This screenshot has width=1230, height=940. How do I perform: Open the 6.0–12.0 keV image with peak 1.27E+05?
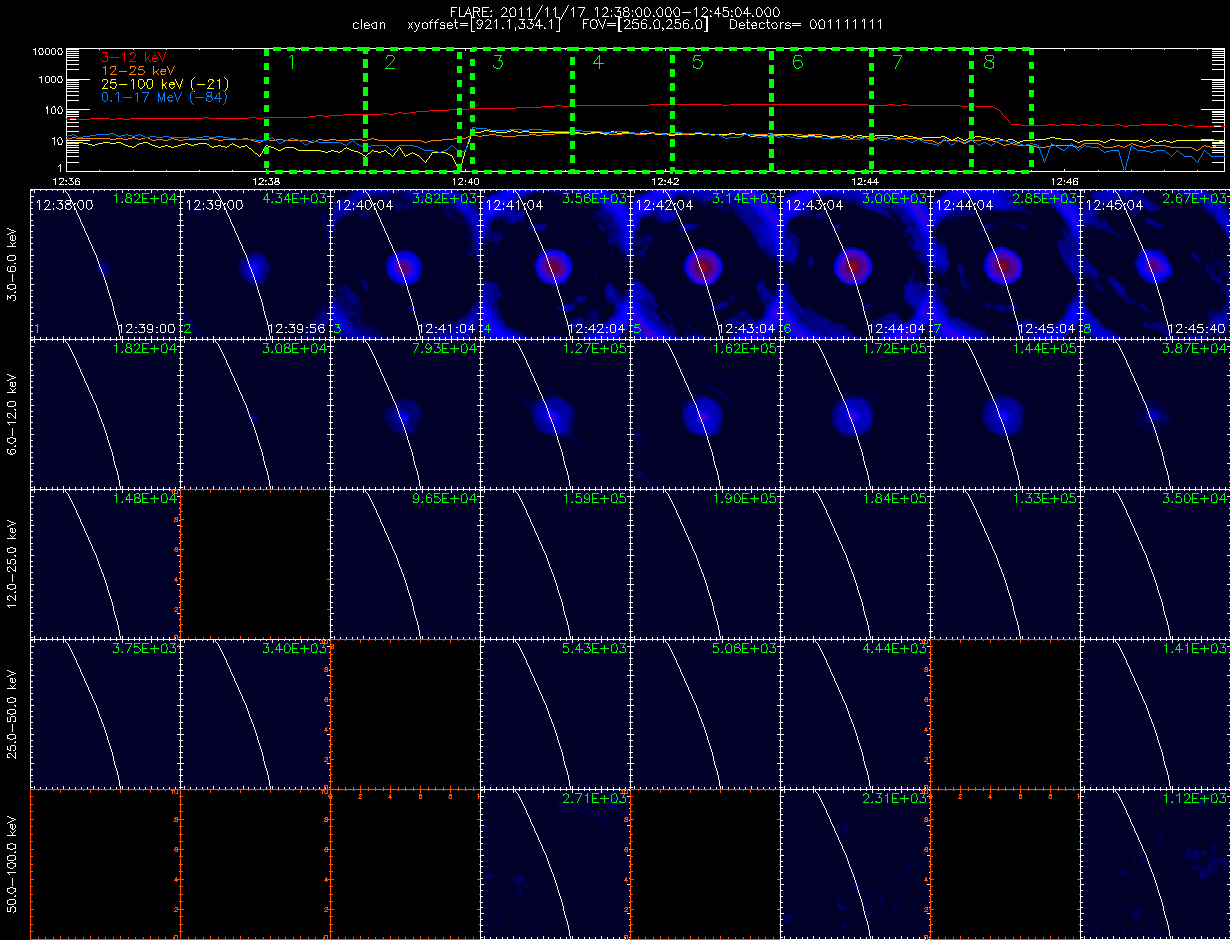click(x=555, y=413)
